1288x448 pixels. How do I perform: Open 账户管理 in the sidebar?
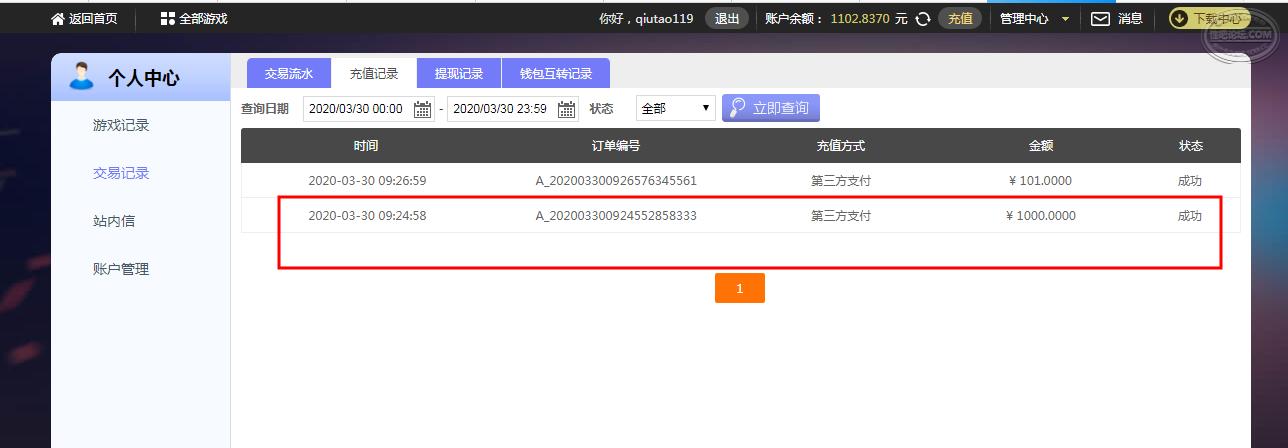121,269
